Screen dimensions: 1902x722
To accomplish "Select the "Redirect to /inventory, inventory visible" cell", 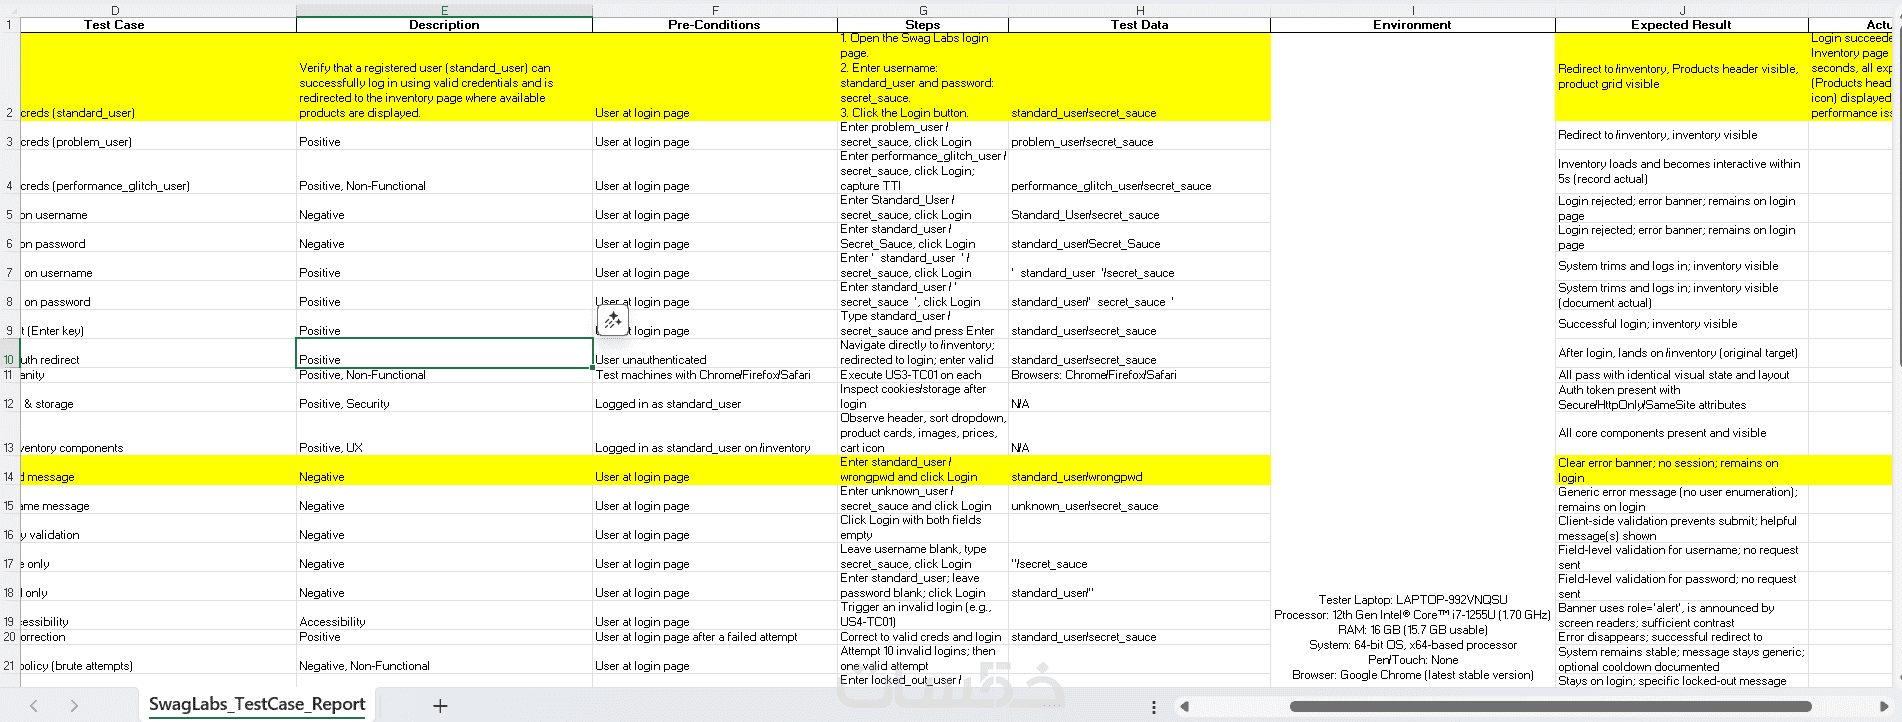I will pyautogui.click(x=1682, y=136).
